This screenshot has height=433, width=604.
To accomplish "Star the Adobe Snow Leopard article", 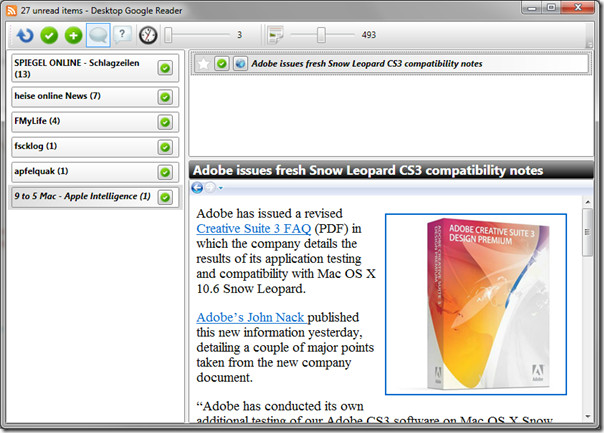I will point(203,63).
